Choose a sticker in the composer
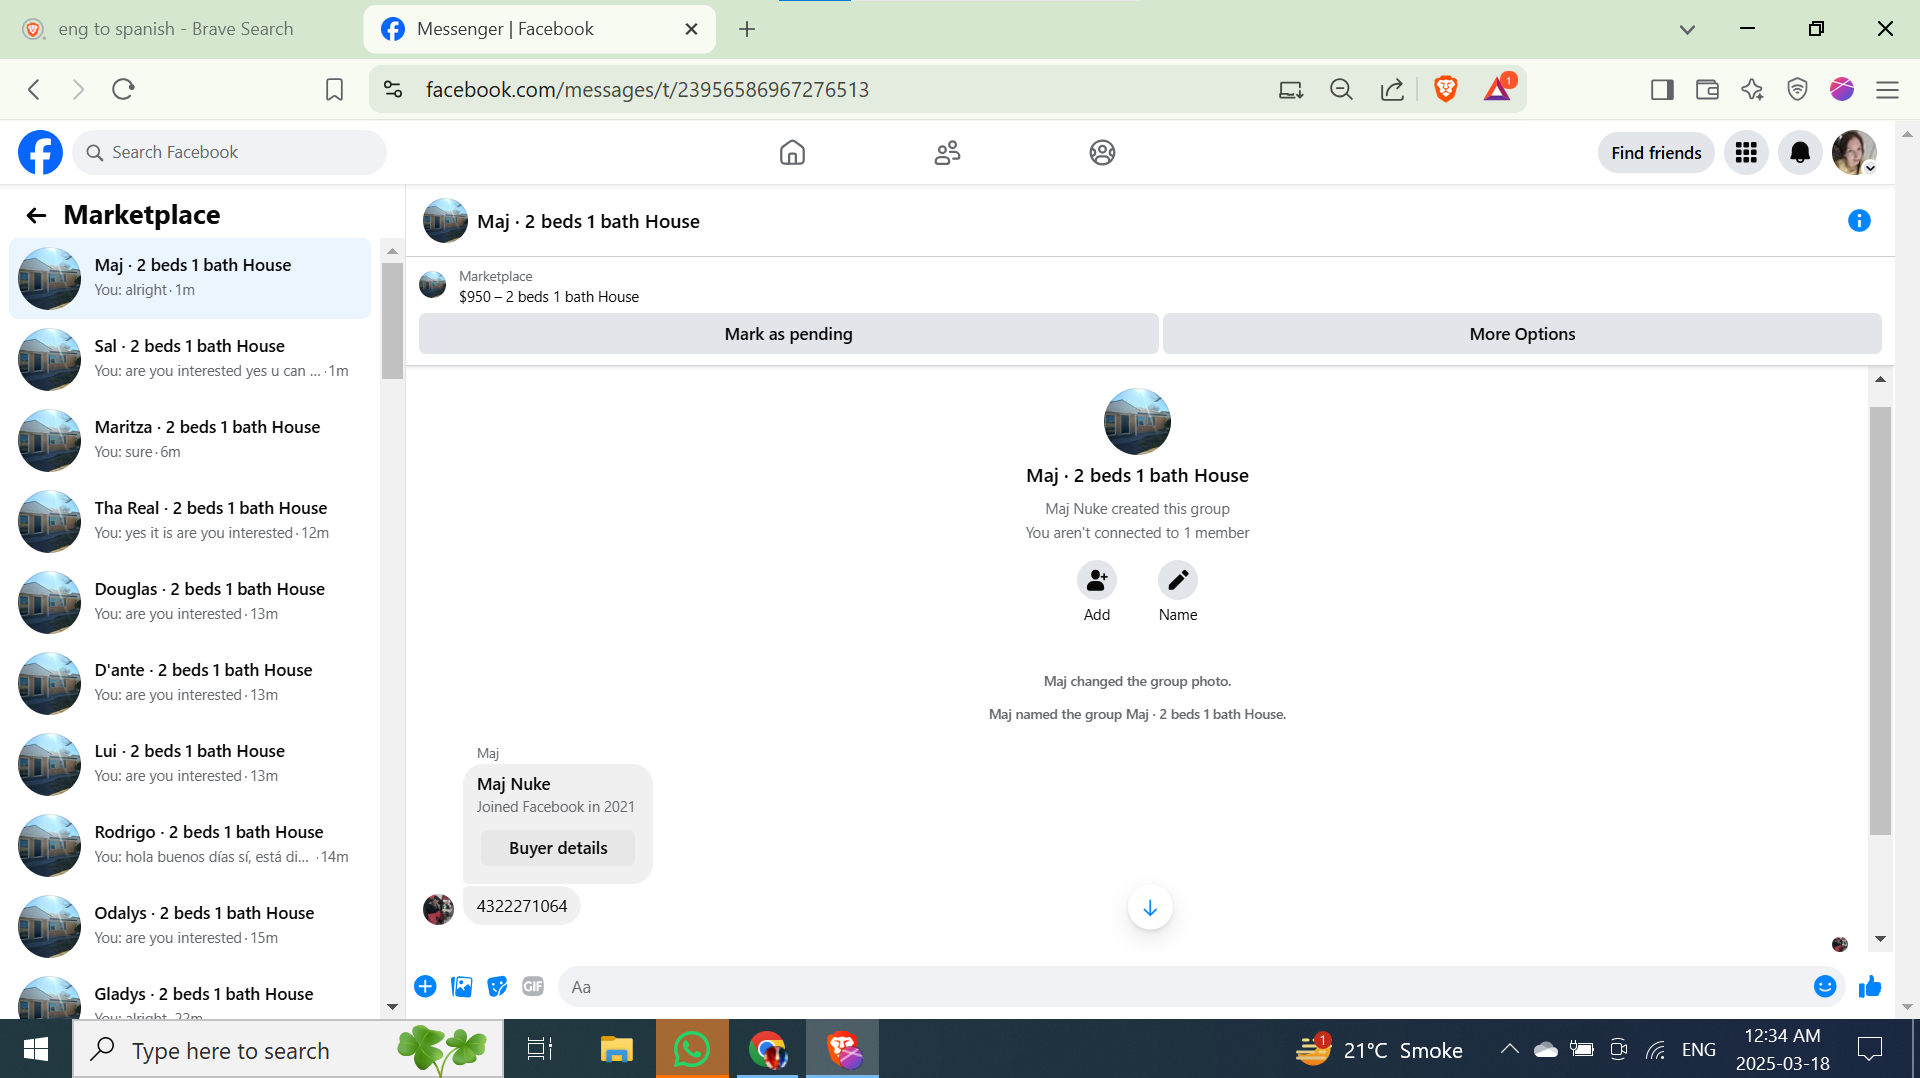 [x=497, y=987]
